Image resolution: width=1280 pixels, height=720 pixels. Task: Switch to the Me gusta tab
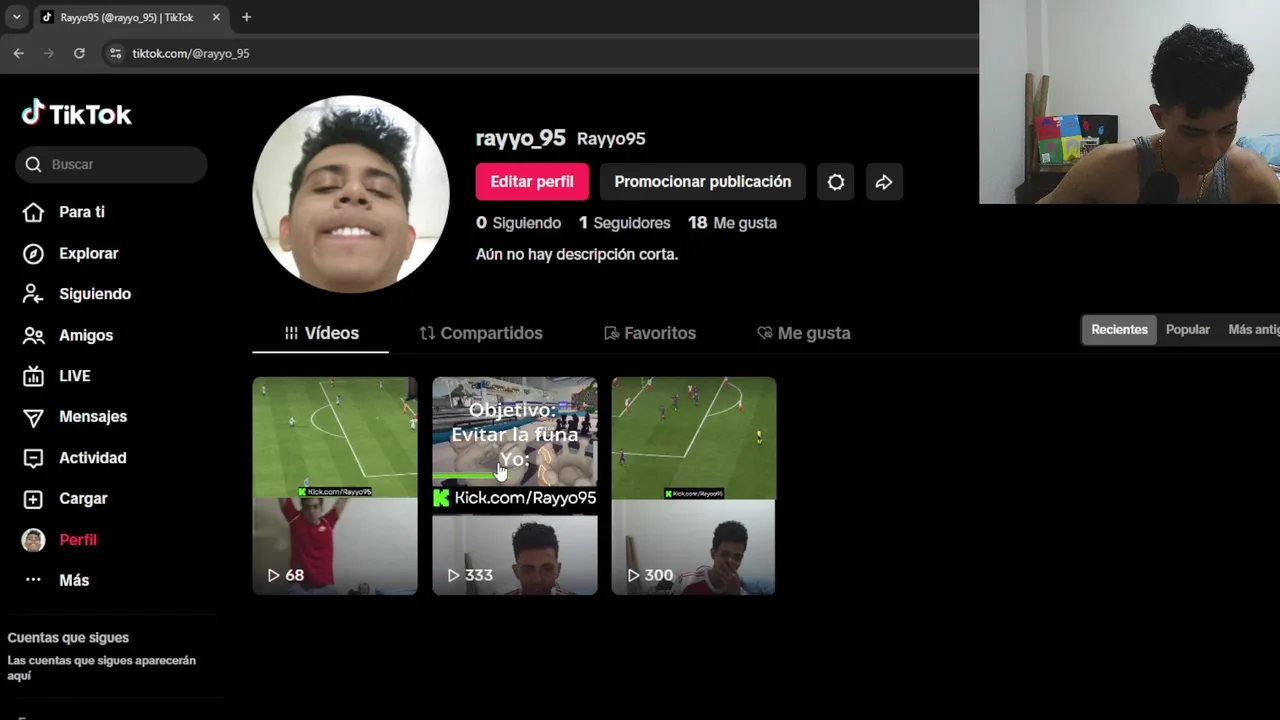tap(803, 333)
